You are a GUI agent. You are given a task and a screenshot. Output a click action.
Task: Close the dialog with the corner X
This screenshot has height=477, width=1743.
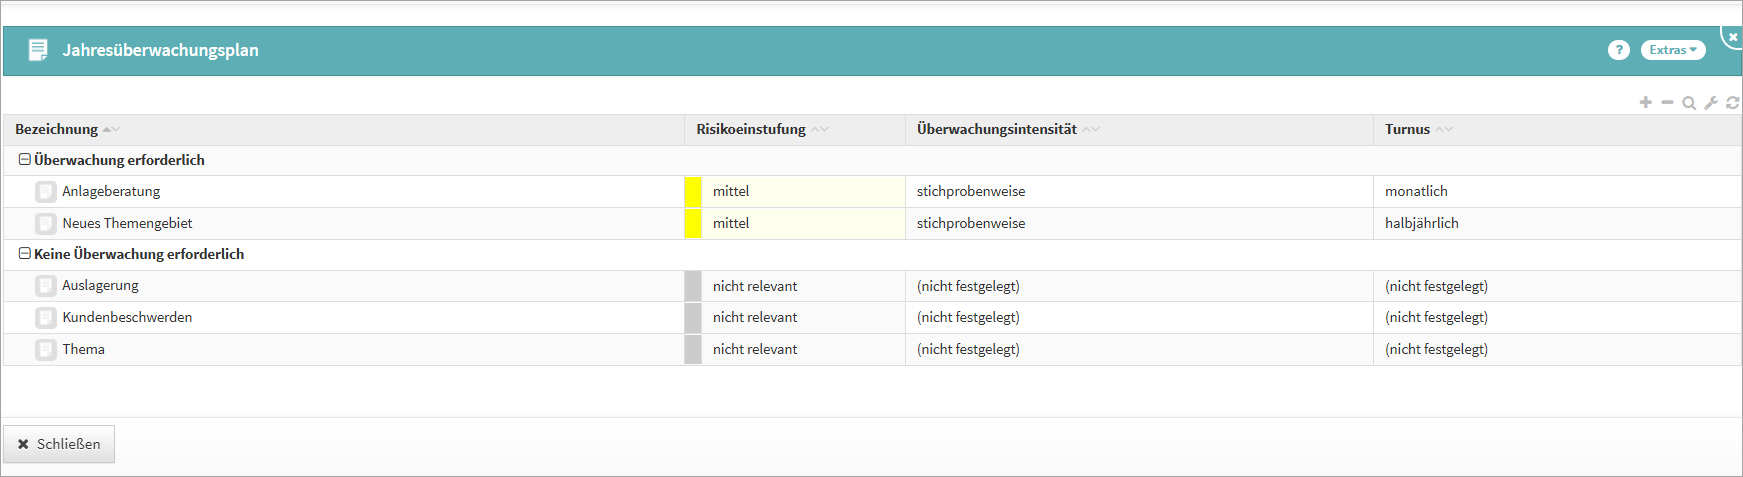point(1733,36)
